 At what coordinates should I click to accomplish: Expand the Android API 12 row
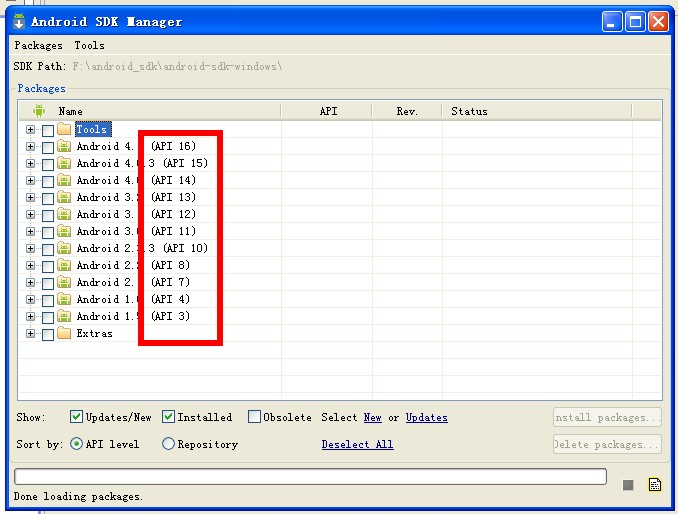(x=30, y=214)
